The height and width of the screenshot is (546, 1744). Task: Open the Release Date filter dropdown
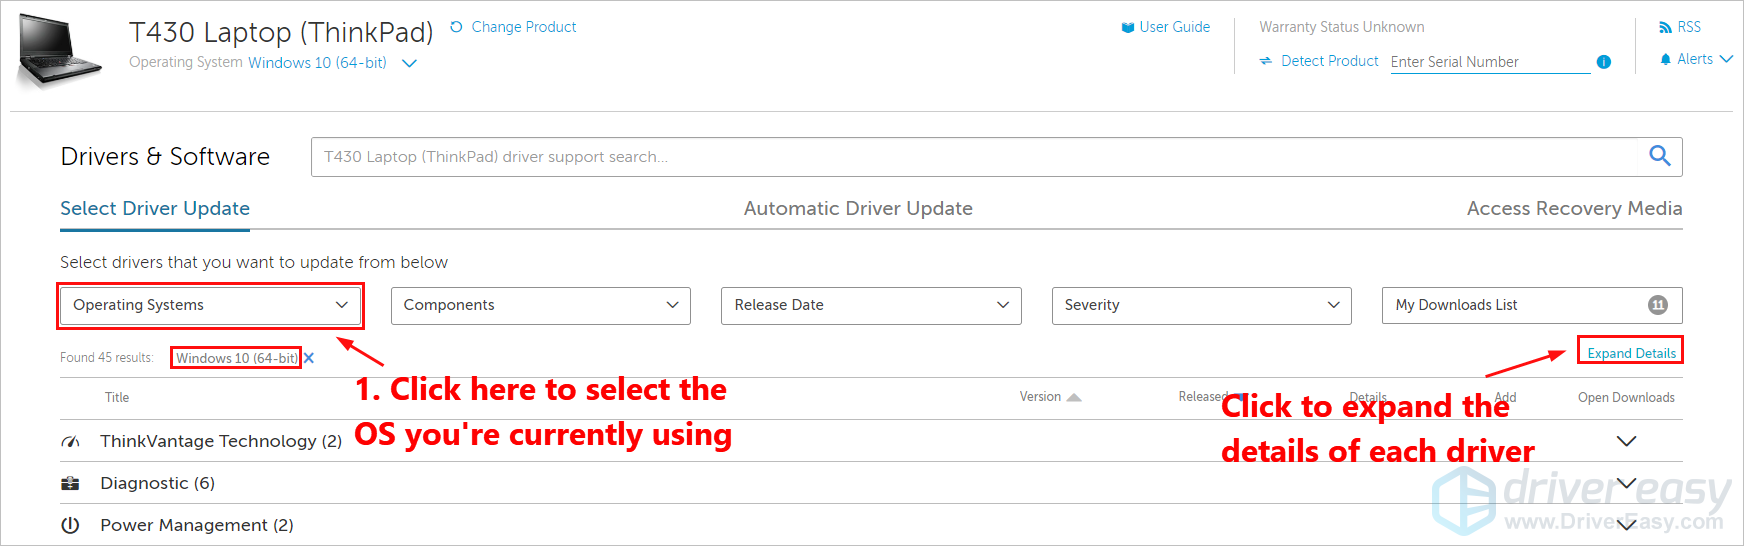click(870, 305)
